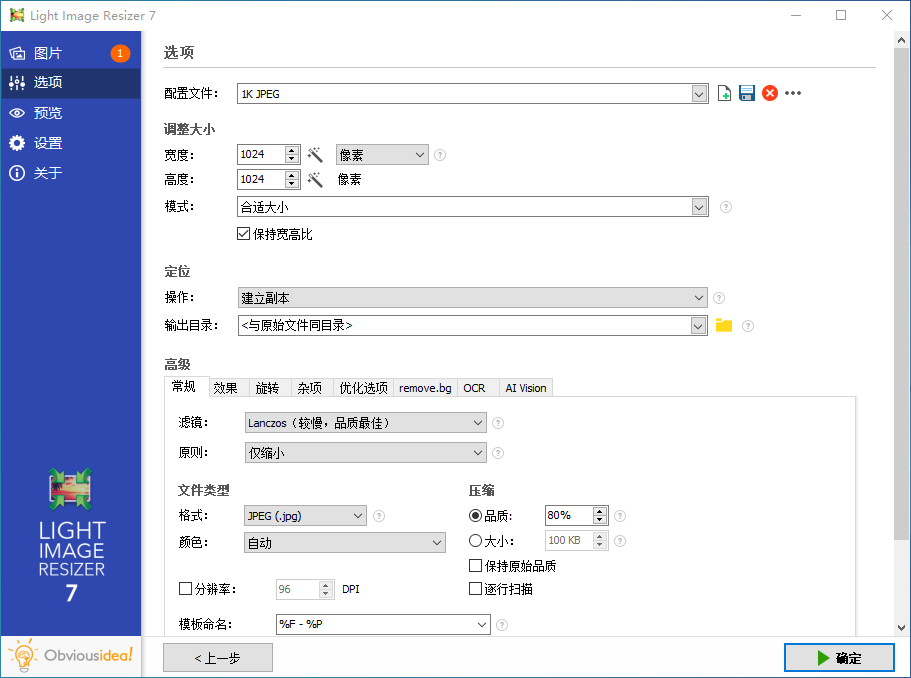Click the 品质 80% value field
This screenshot has width=911, height=678.
tap(569, 515)
